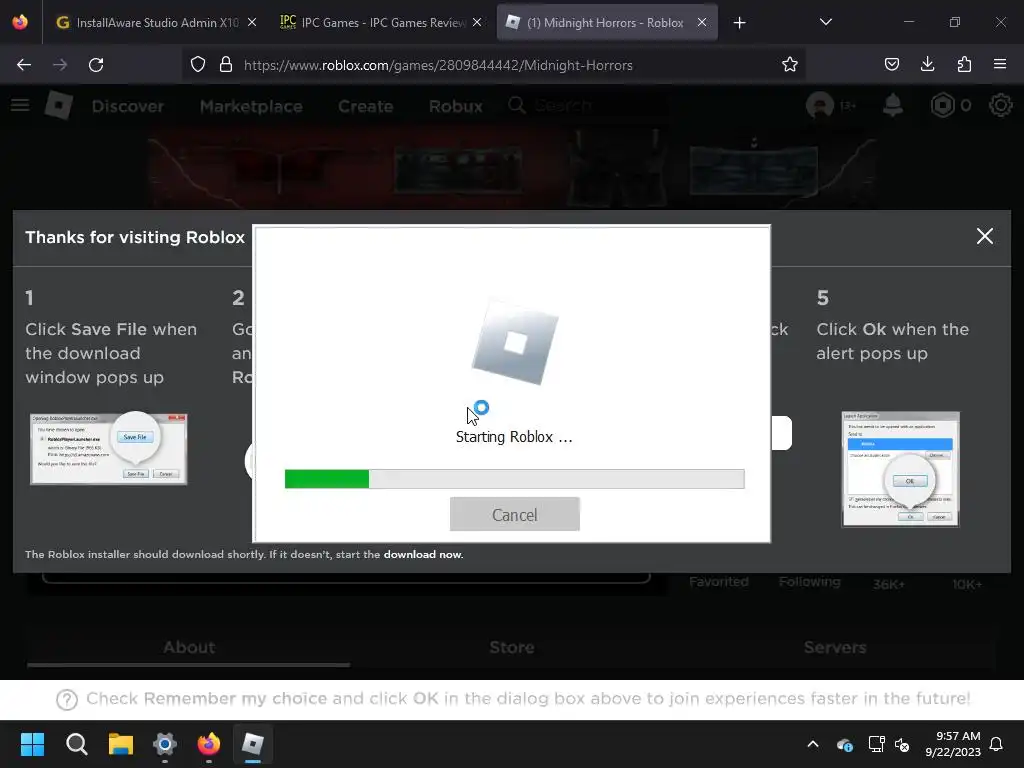This screenshot has width=1024, height=768.
Task: Open the Pocket save icon
Action: click(x=891, y=65)
